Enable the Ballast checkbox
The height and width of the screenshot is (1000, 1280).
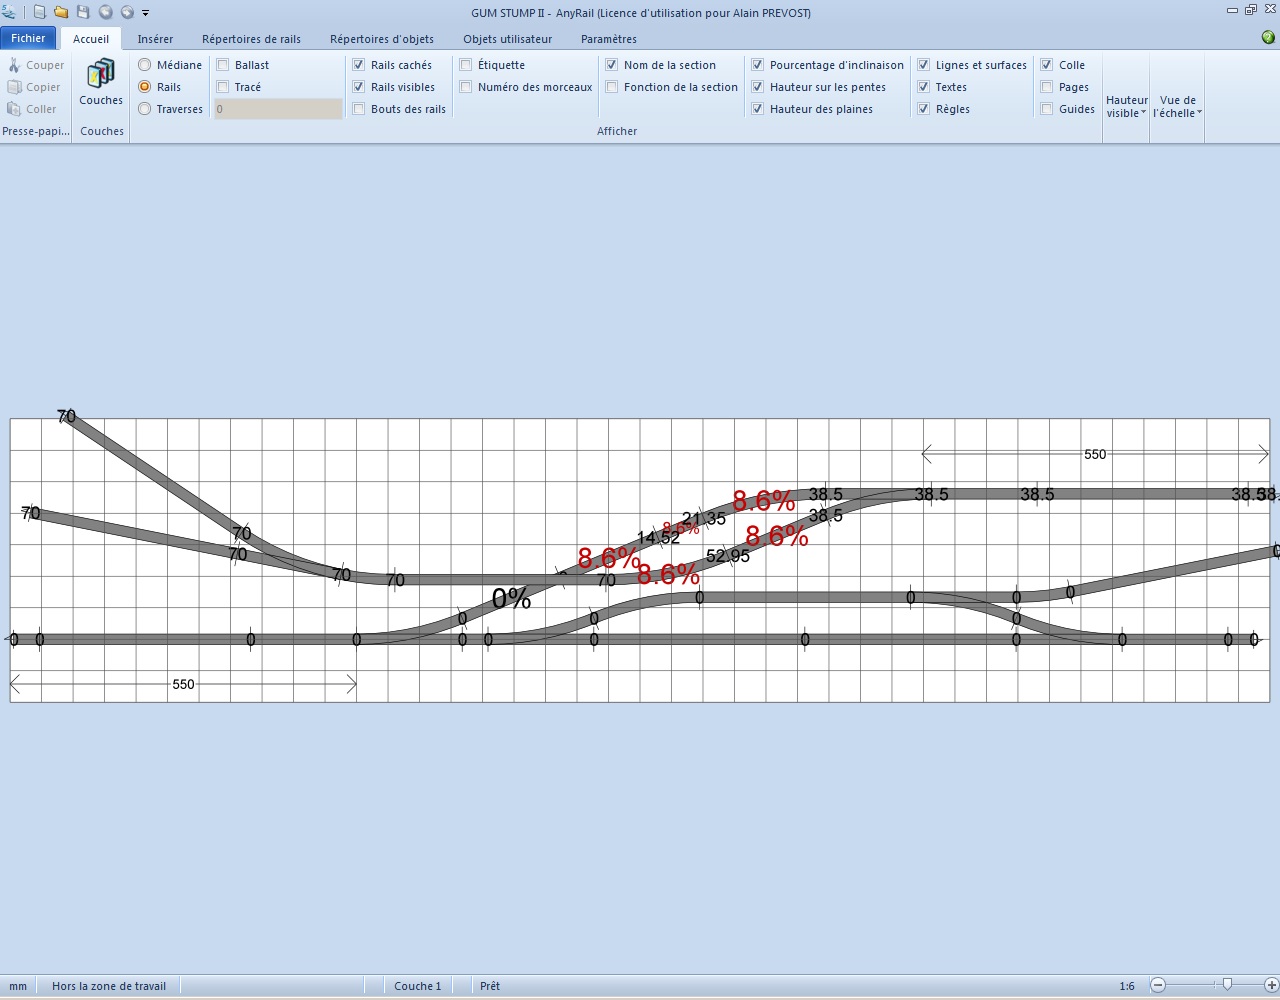click(223, 65)
